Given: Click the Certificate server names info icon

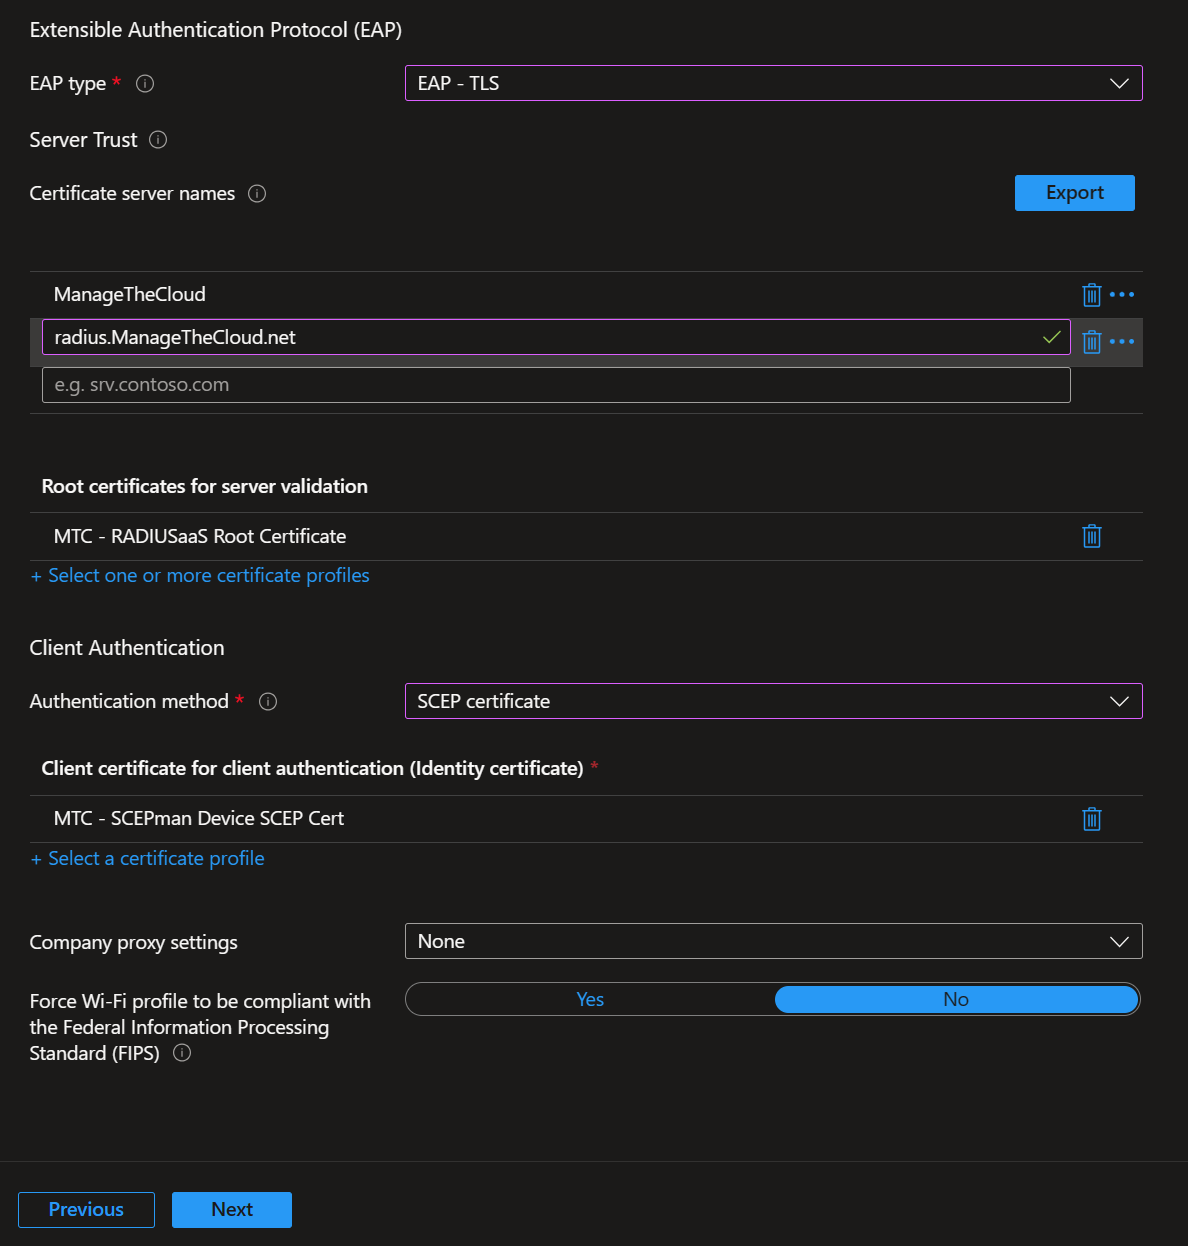Looking at the screenshot, I should [x=257, y=194].
